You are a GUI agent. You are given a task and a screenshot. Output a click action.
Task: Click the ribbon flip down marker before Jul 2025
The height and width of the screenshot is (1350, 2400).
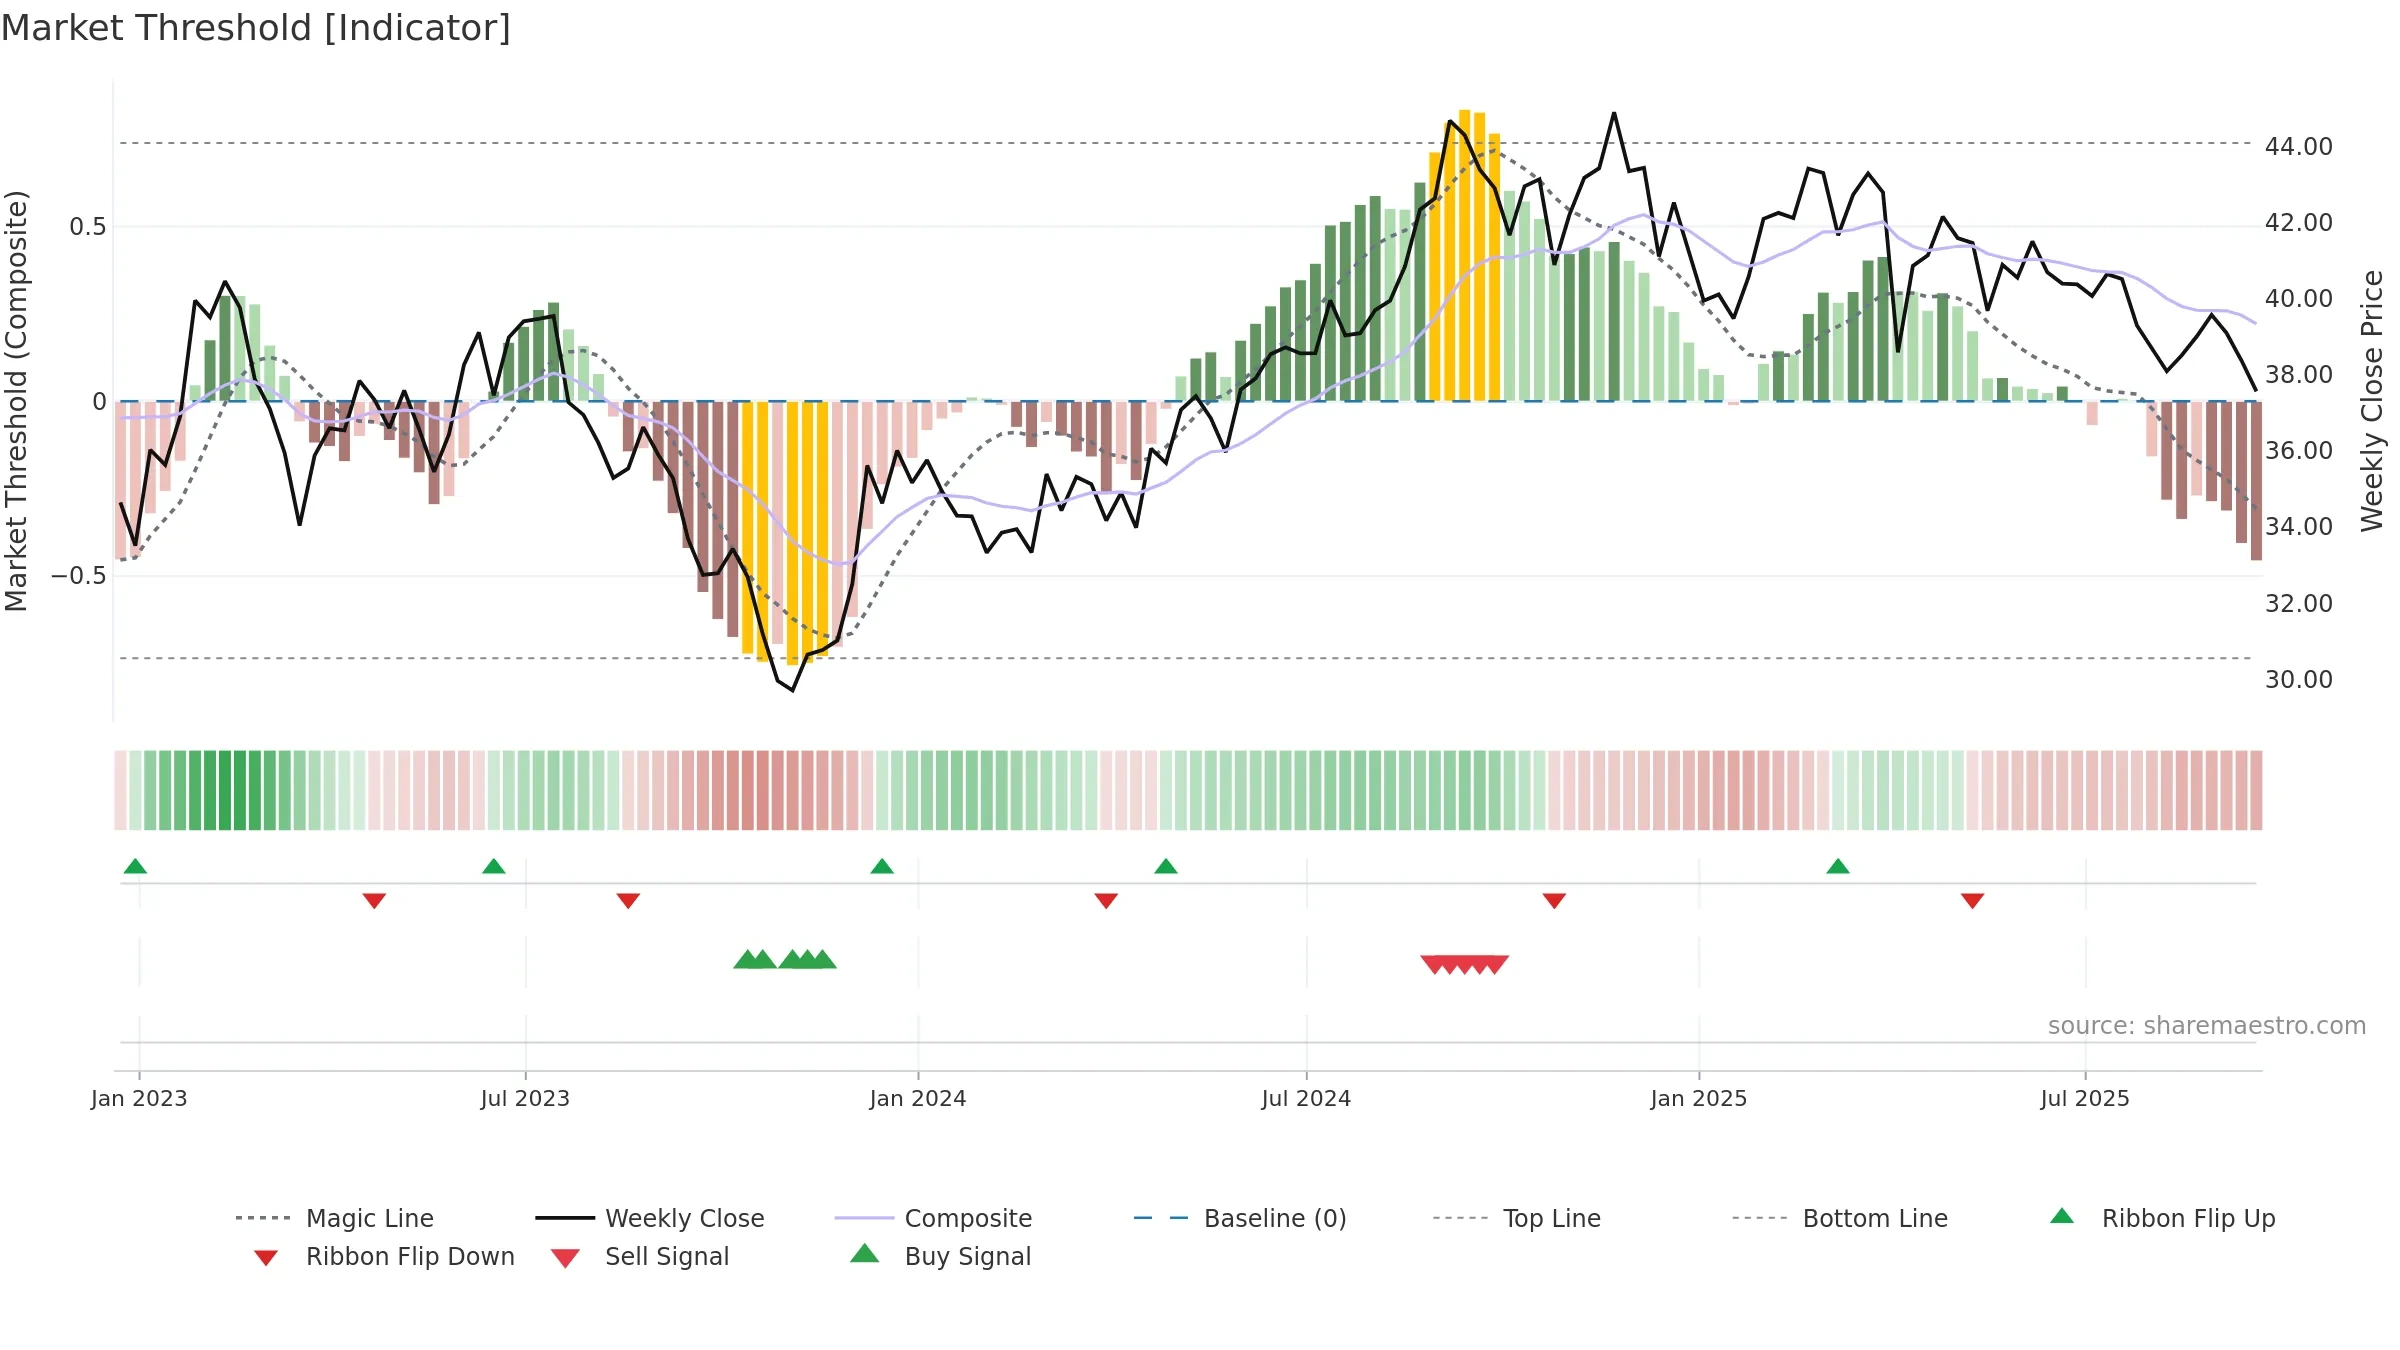1972,901
